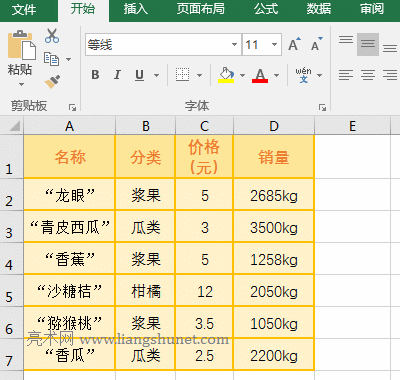Screen dimensions: 400x380
Task: Expand the phonetic guide dropdown arrow
Action: [319, 75]
